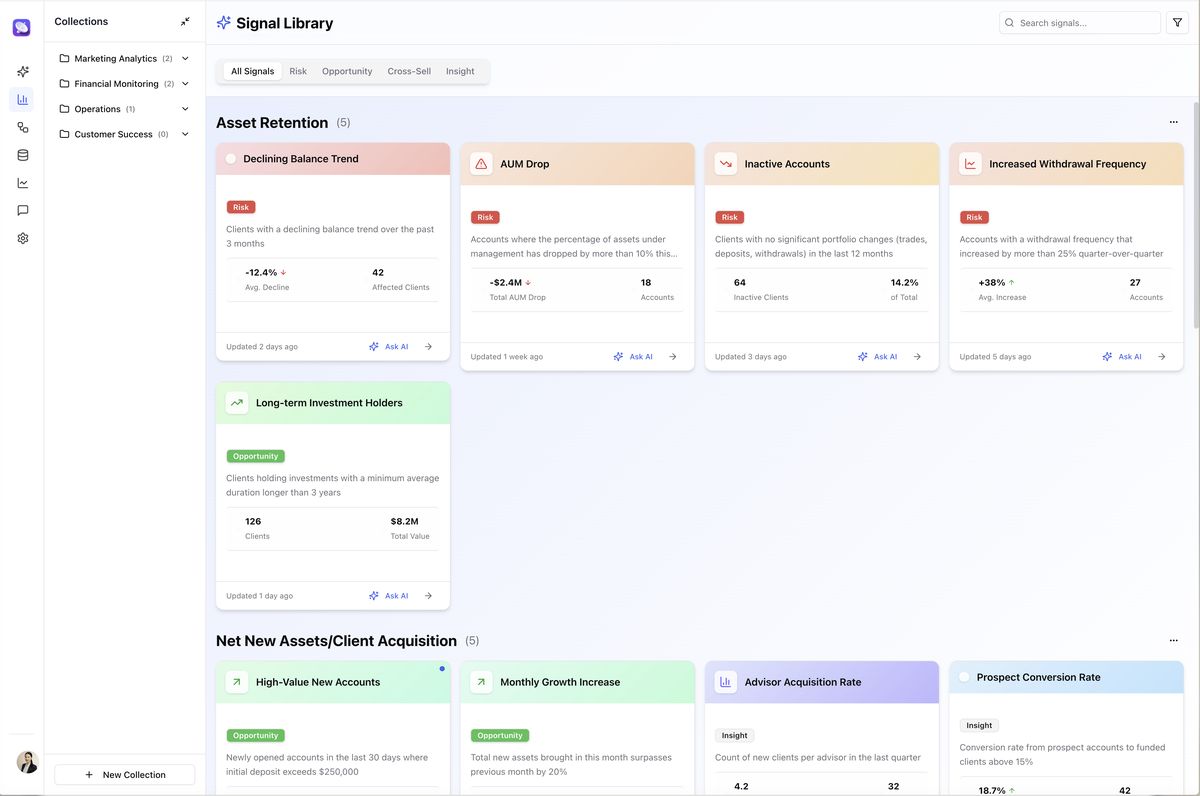Screen dimensions: 1200x796
Task: Open Declining Balance Trend card arrow
Action: (428, 346)
